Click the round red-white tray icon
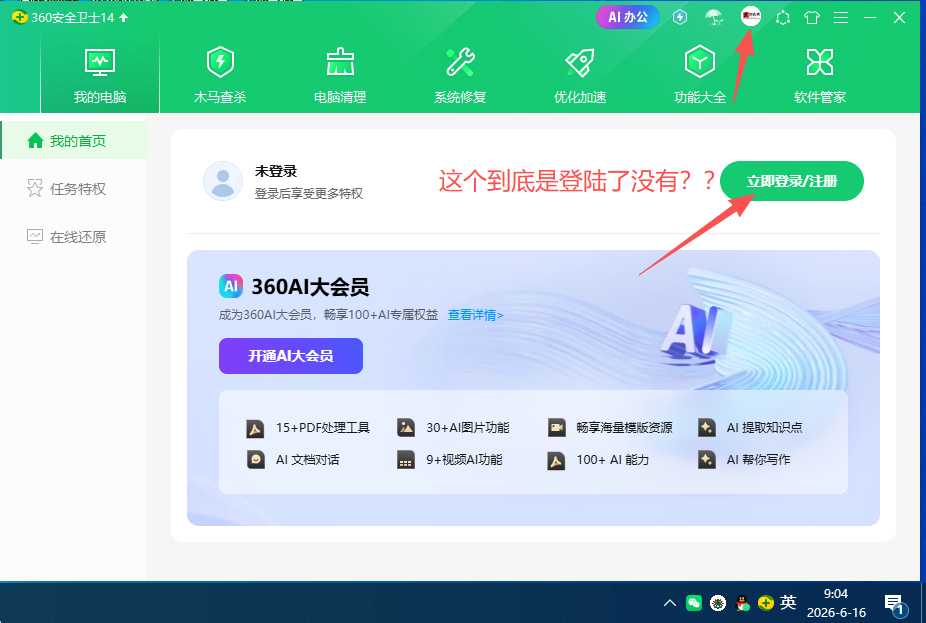The width and height of the screenshot is (926, 623). point(718,603)
